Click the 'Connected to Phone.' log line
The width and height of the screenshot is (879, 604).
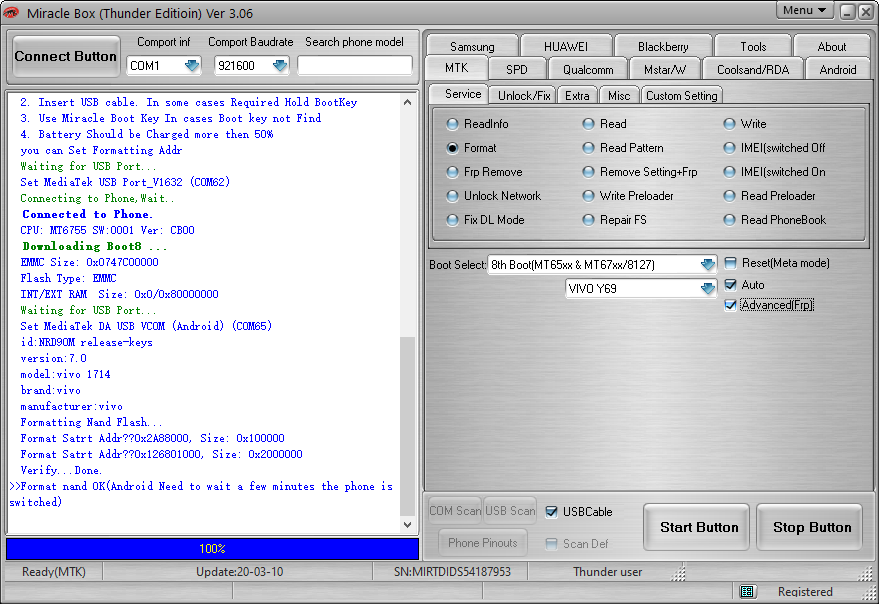(87, 214)
